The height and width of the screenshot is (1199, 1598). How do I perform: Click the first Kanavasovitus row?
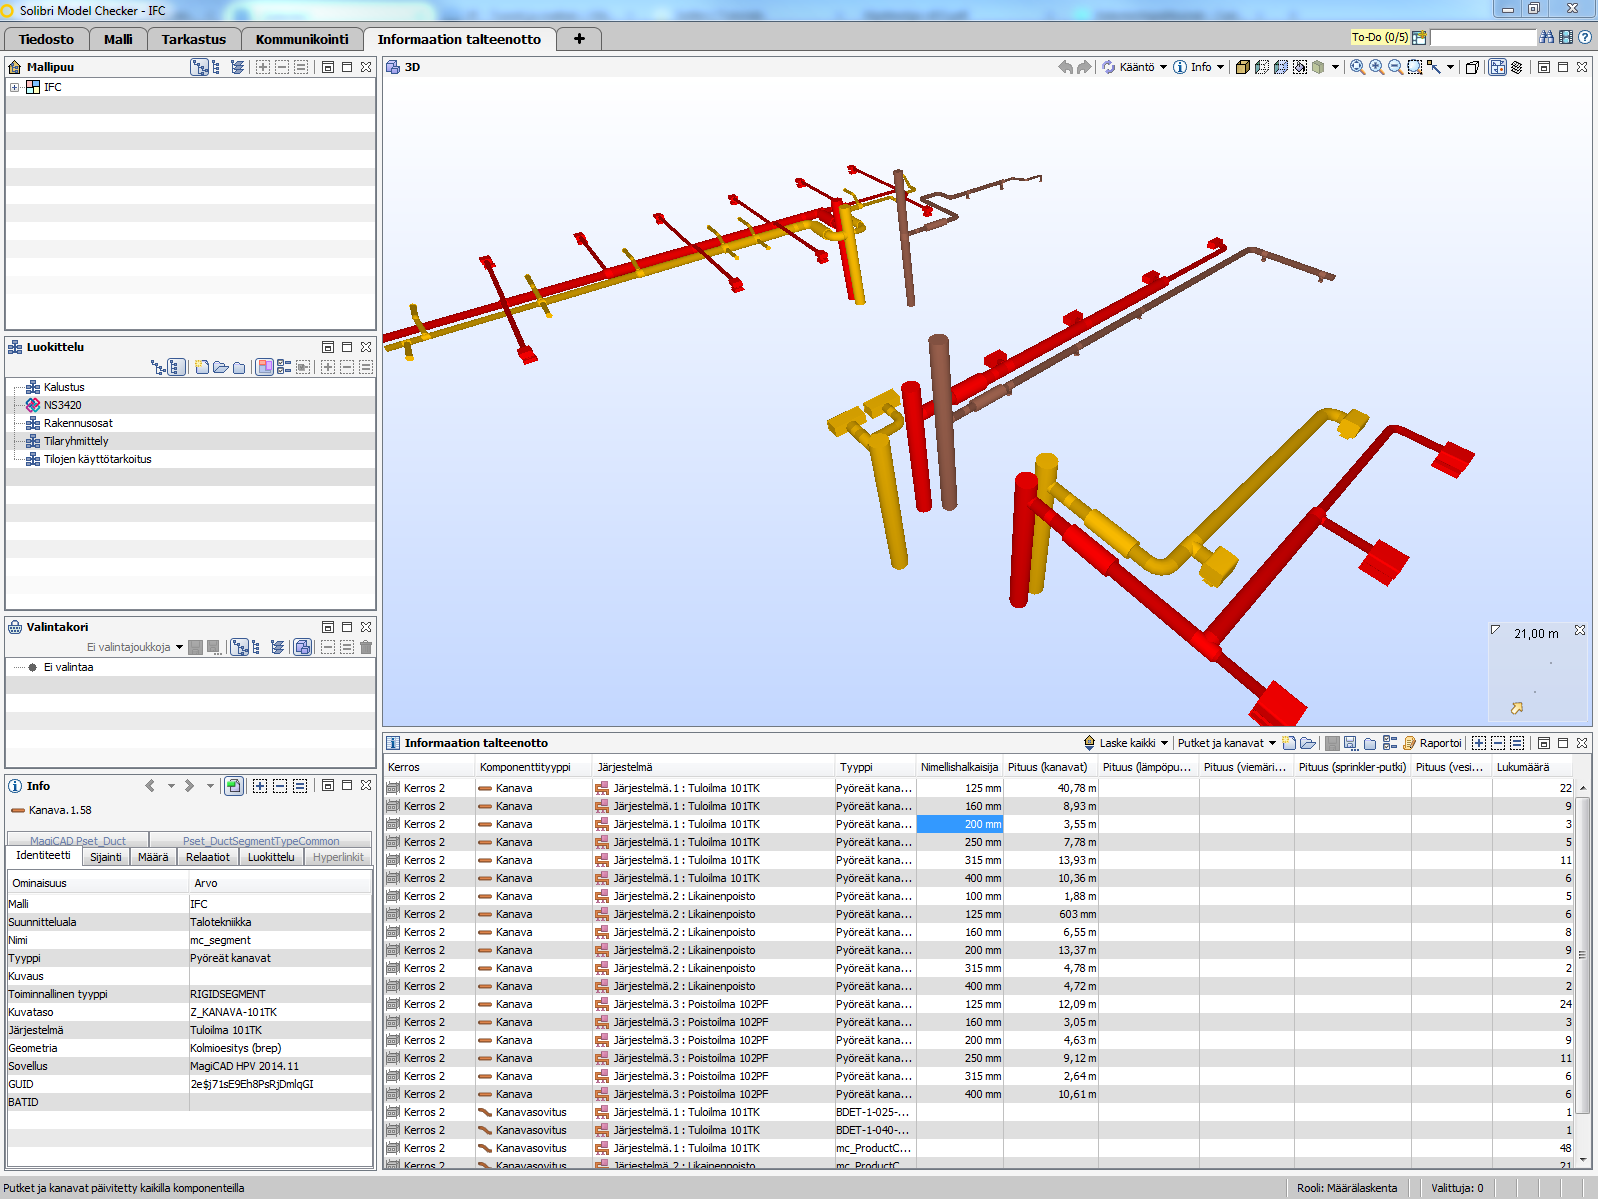coord(981,1112)
